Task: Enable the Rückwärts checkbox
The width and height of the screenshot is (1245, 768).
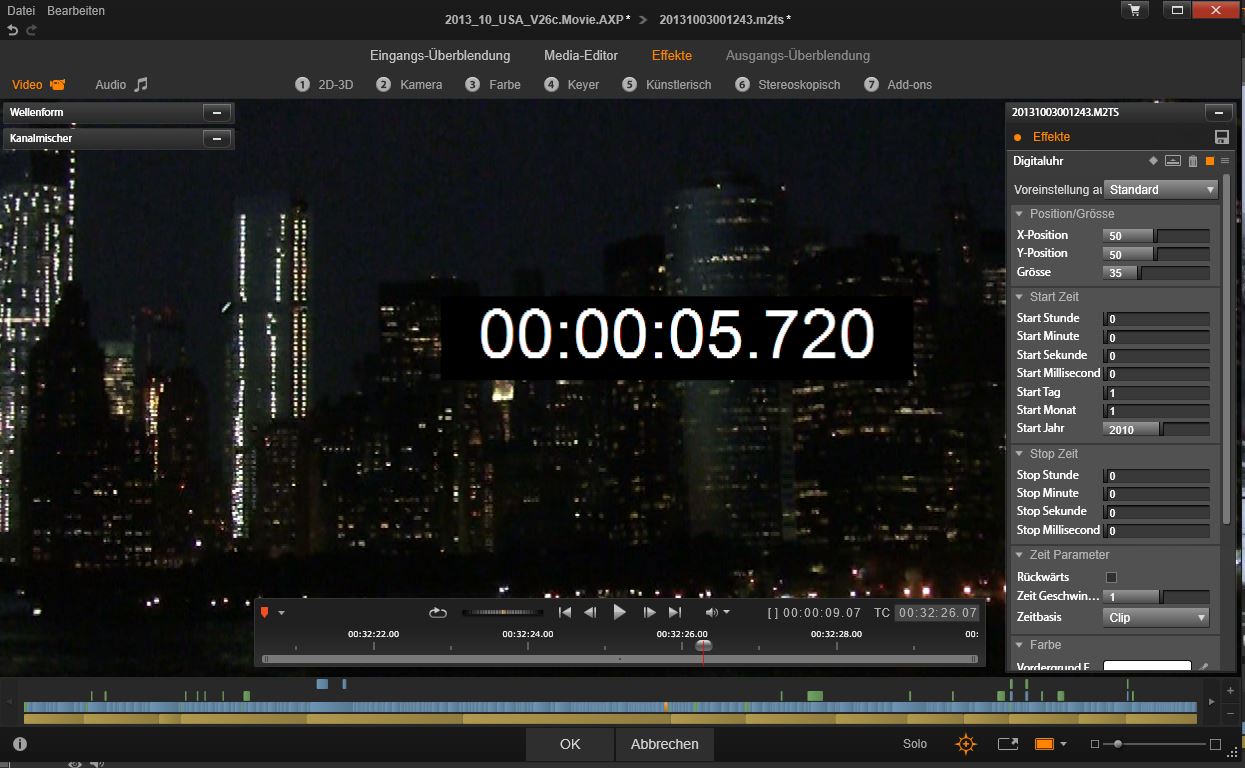Action: pos(1111,577)
